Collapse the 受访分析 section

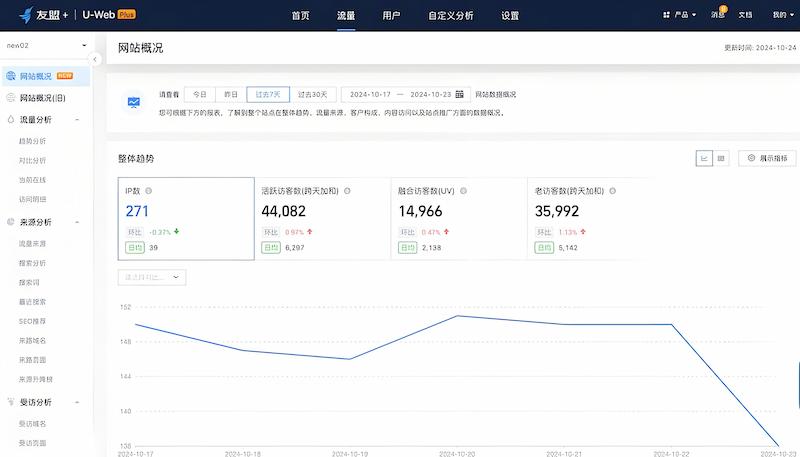coord(78,402)
